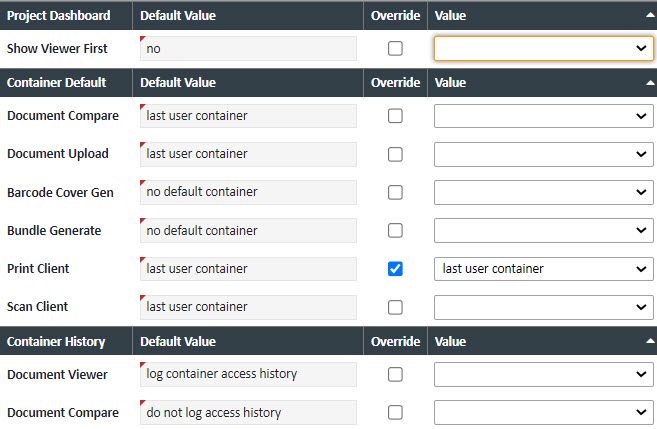Viewport: 657px width, 429px height.
Task: Check override for Document Upload
Action: tap(395, 154)
